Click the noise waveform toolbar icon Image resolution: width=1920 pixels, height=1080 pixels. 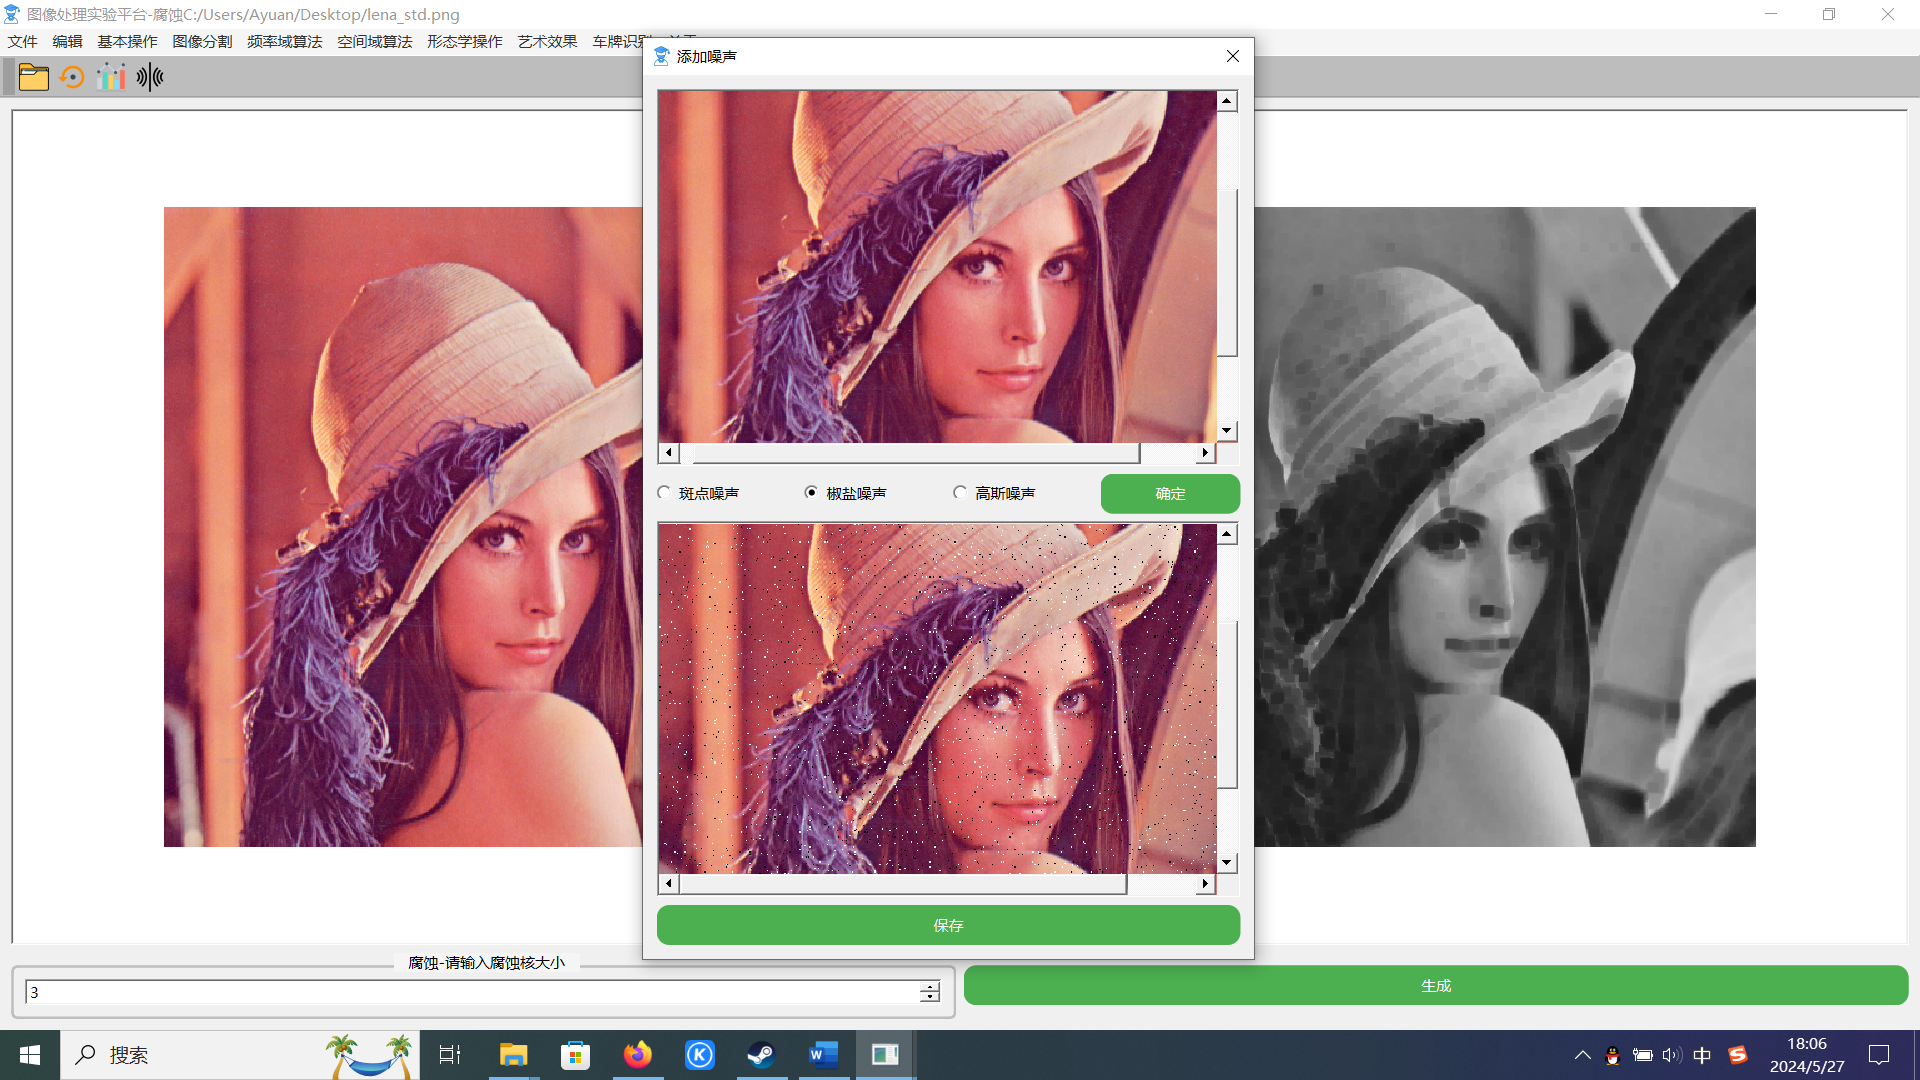(150, 77)
